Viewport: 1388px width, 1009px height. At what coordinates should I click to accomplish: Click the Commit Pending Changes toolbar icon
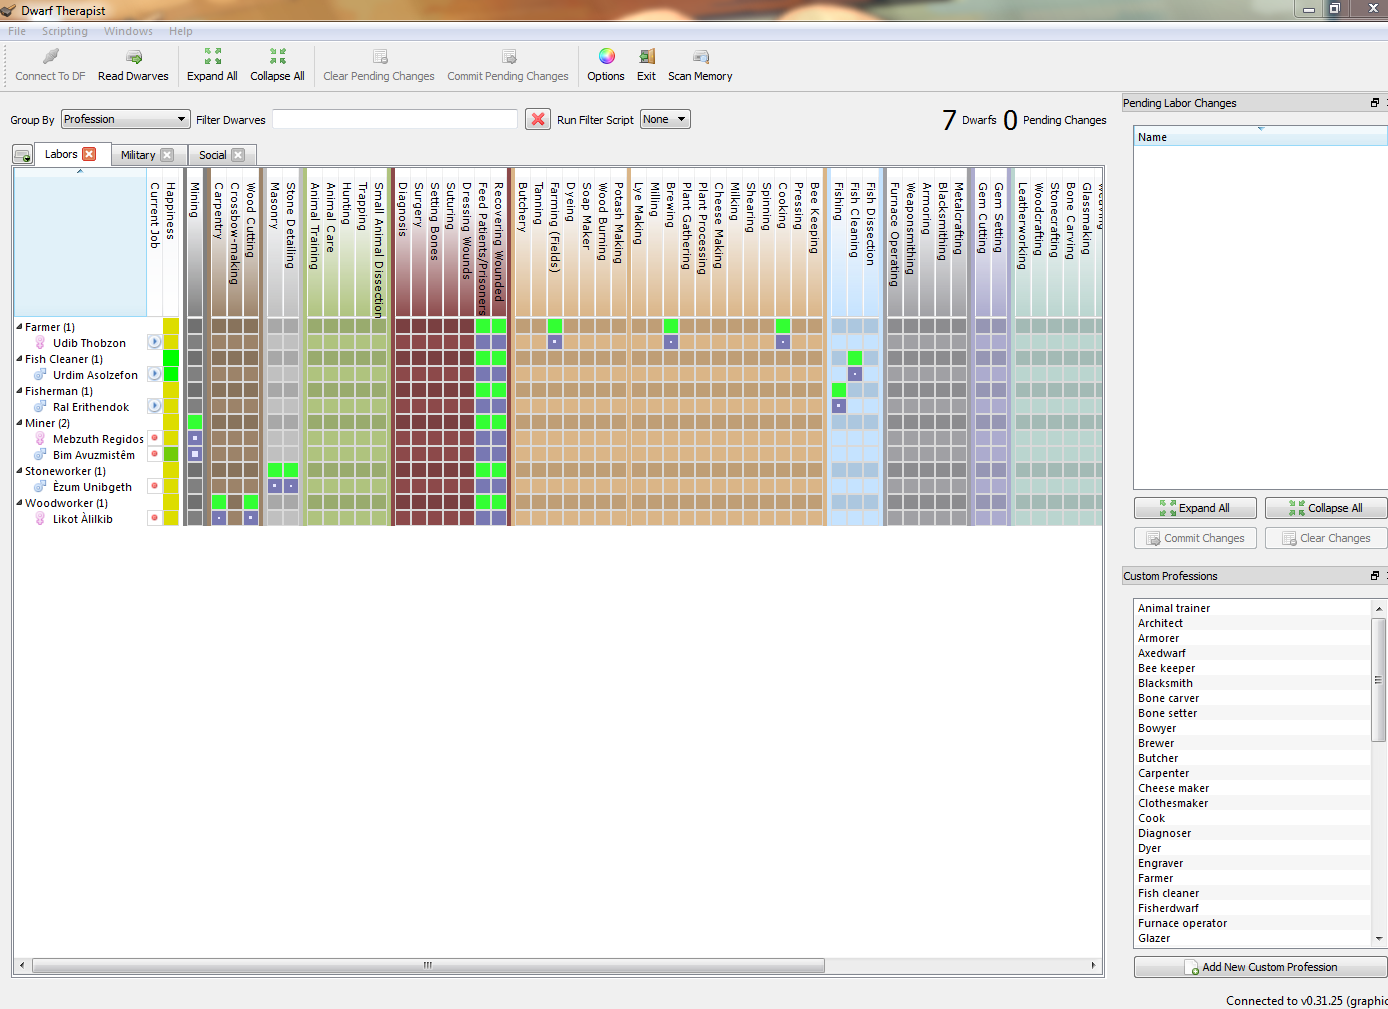[508, 64]
